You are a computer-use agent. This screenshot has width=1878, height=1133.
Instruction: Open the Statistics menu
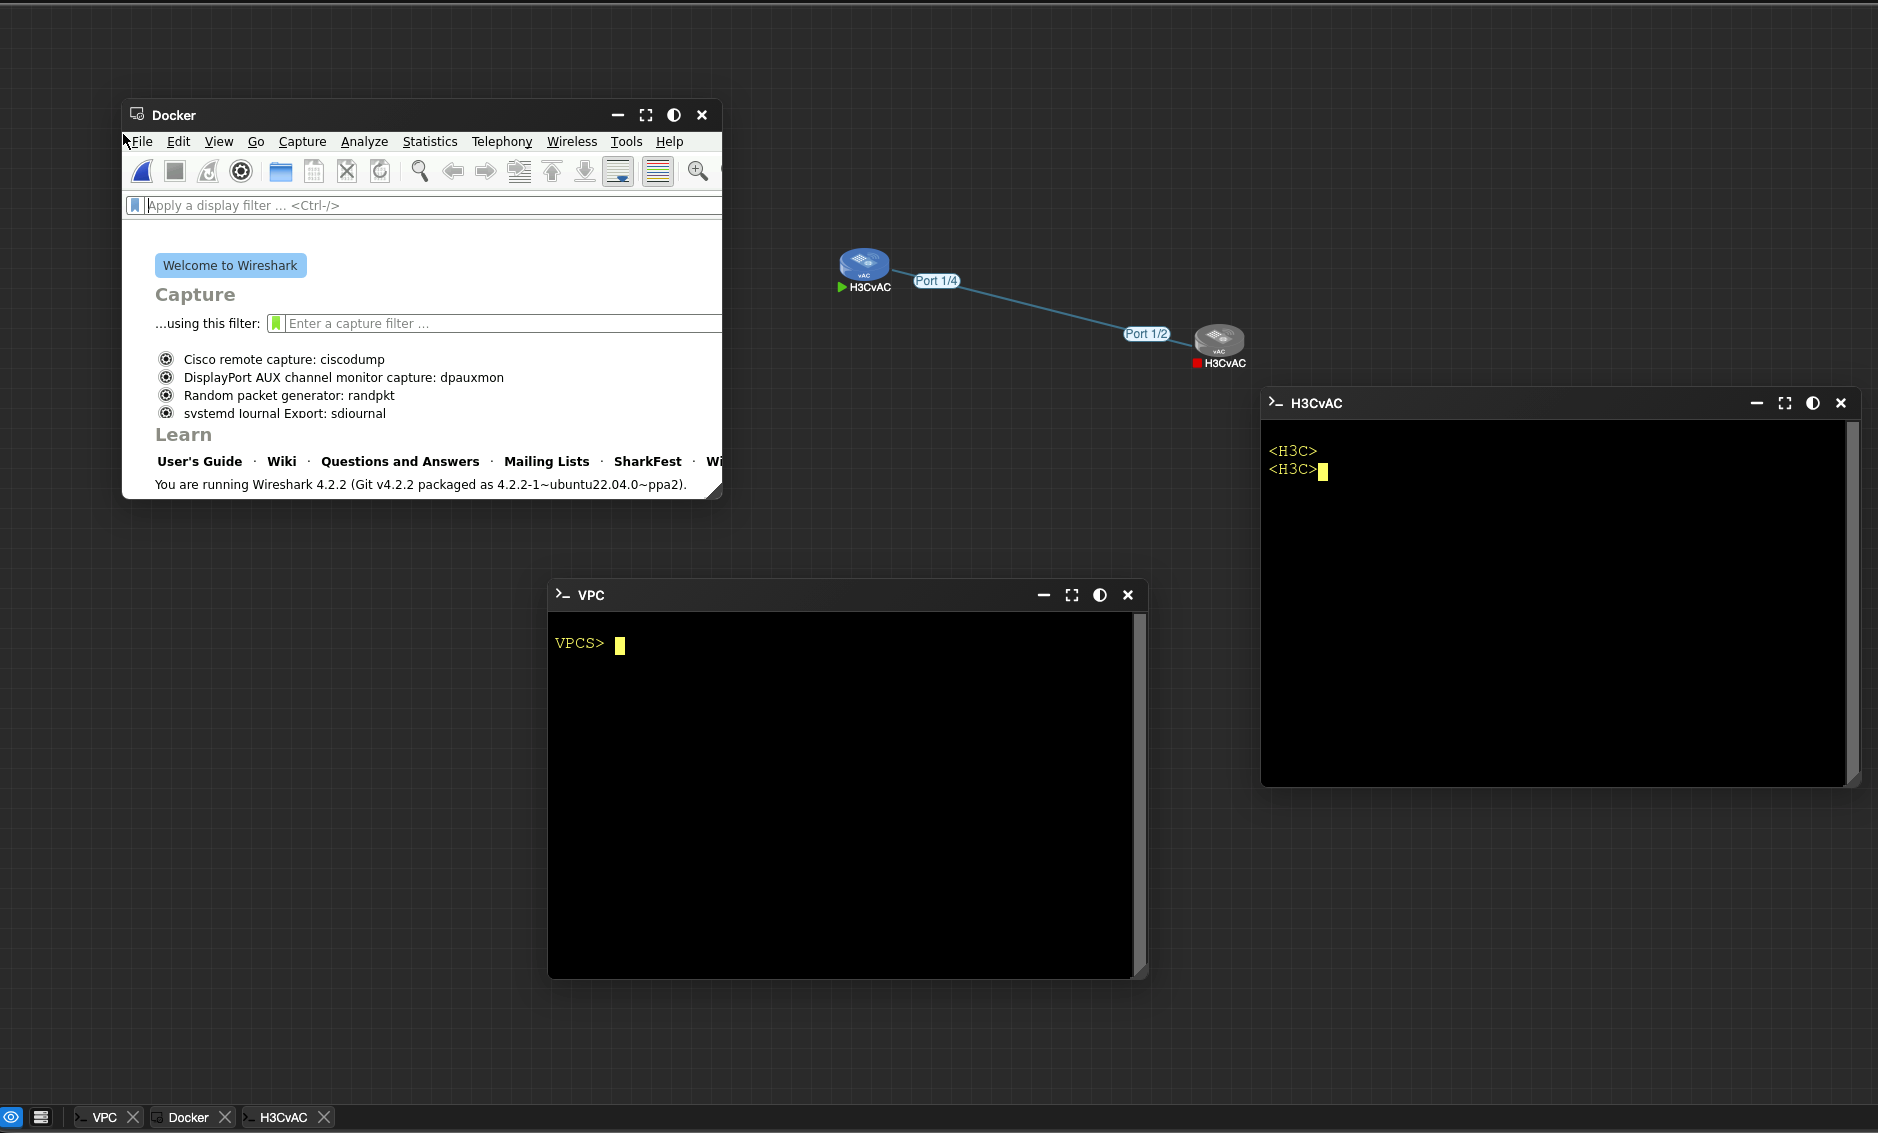point(430,141)
